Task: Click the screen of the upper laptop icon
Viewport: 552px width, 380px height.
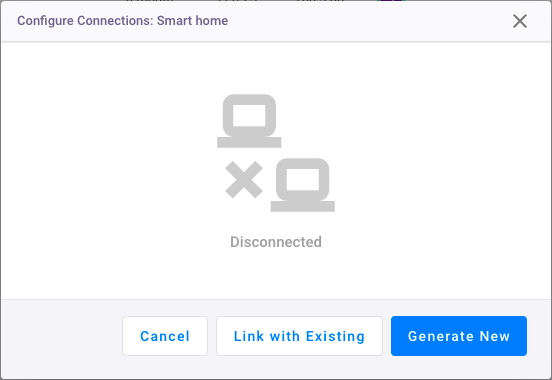Action: point(249,115)
